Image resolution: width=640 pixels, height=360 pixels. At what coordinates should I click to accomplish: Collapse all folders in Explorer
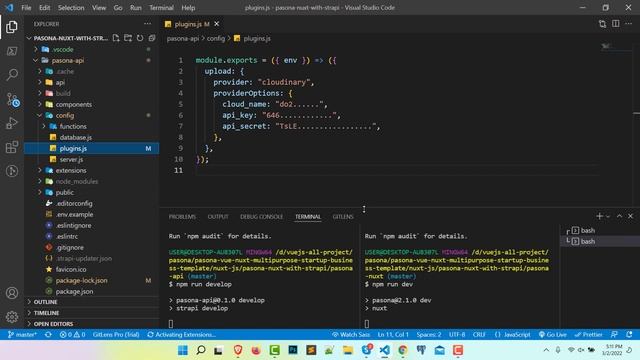(x=152, y=38)
